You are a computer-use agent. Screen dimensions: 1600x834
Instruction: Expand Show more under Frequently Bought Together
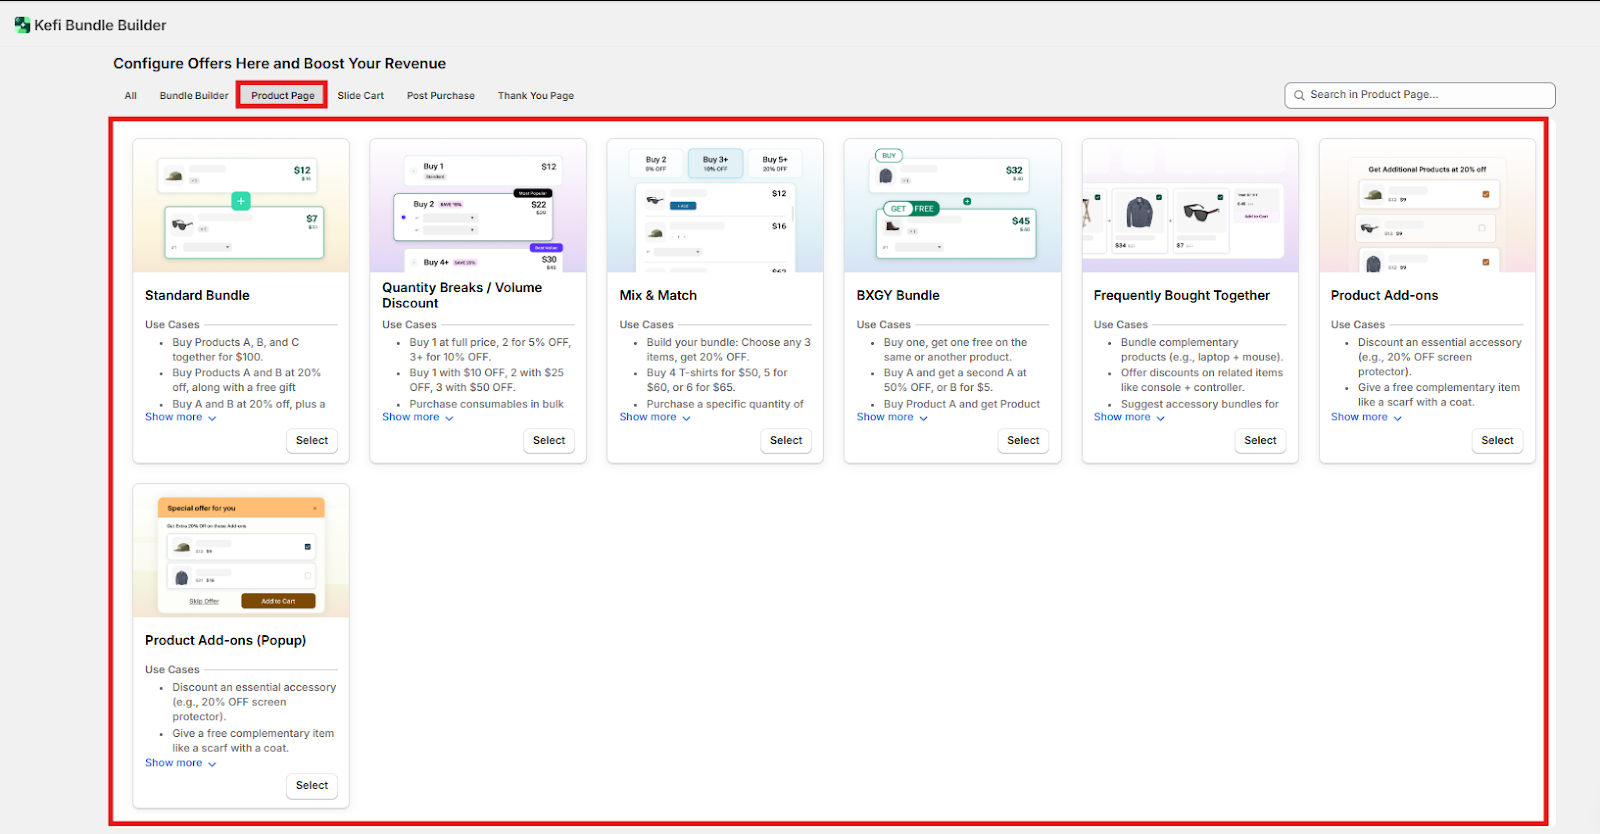coord(1129,417)
